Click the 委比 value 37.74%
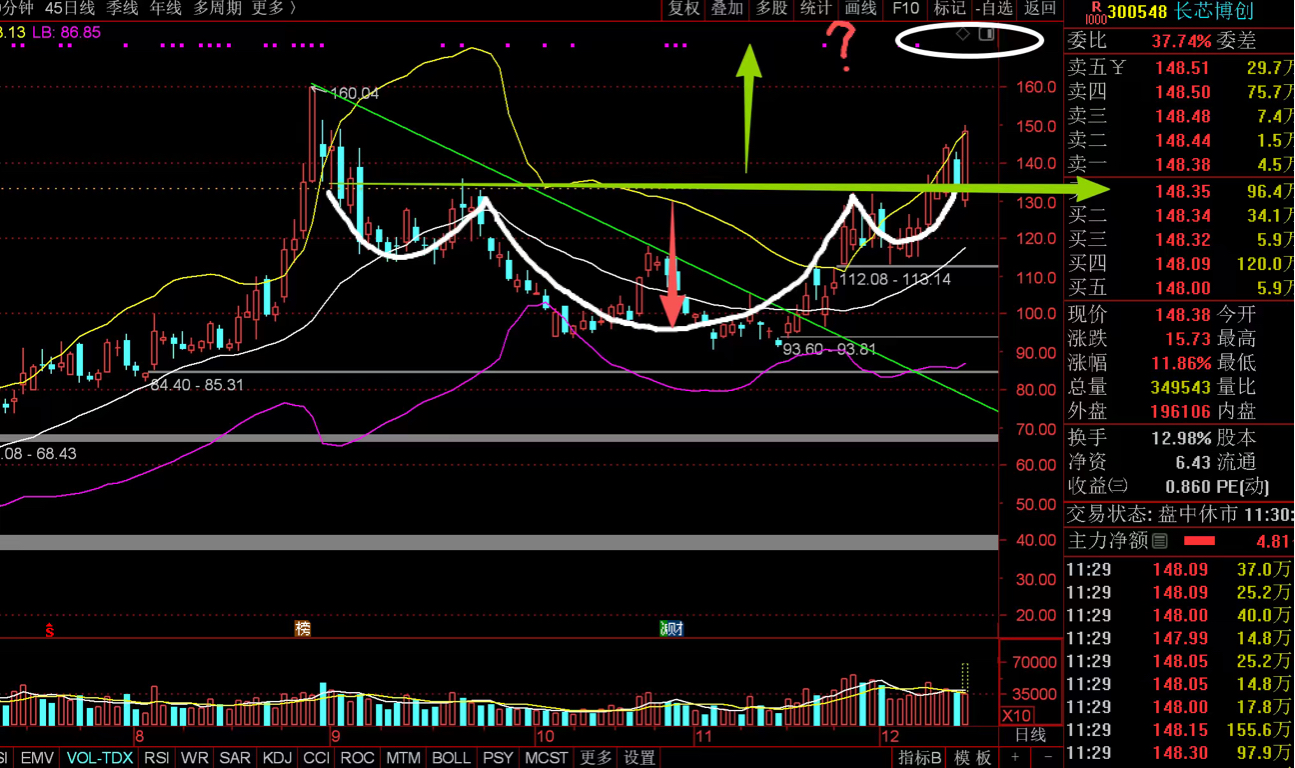The image size is (1295, 768). [x=1181, y=41]
